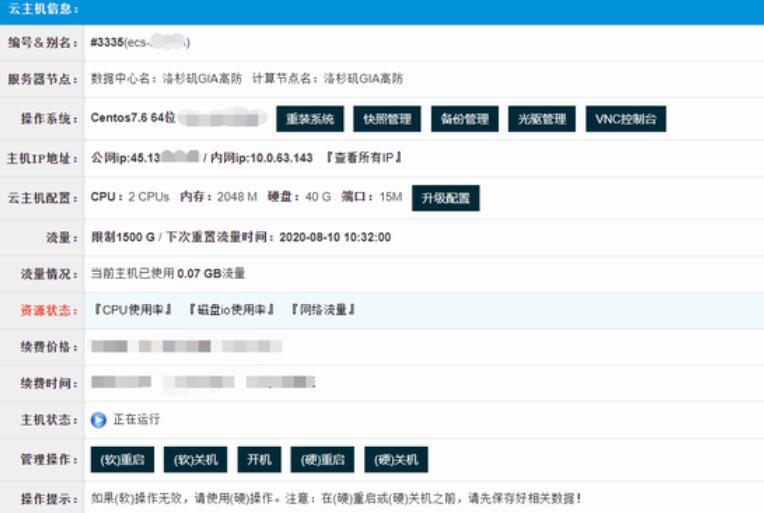Open the CPU使用率 usage link
Screen dimensions: 764x513
click(x=132, y=310)
